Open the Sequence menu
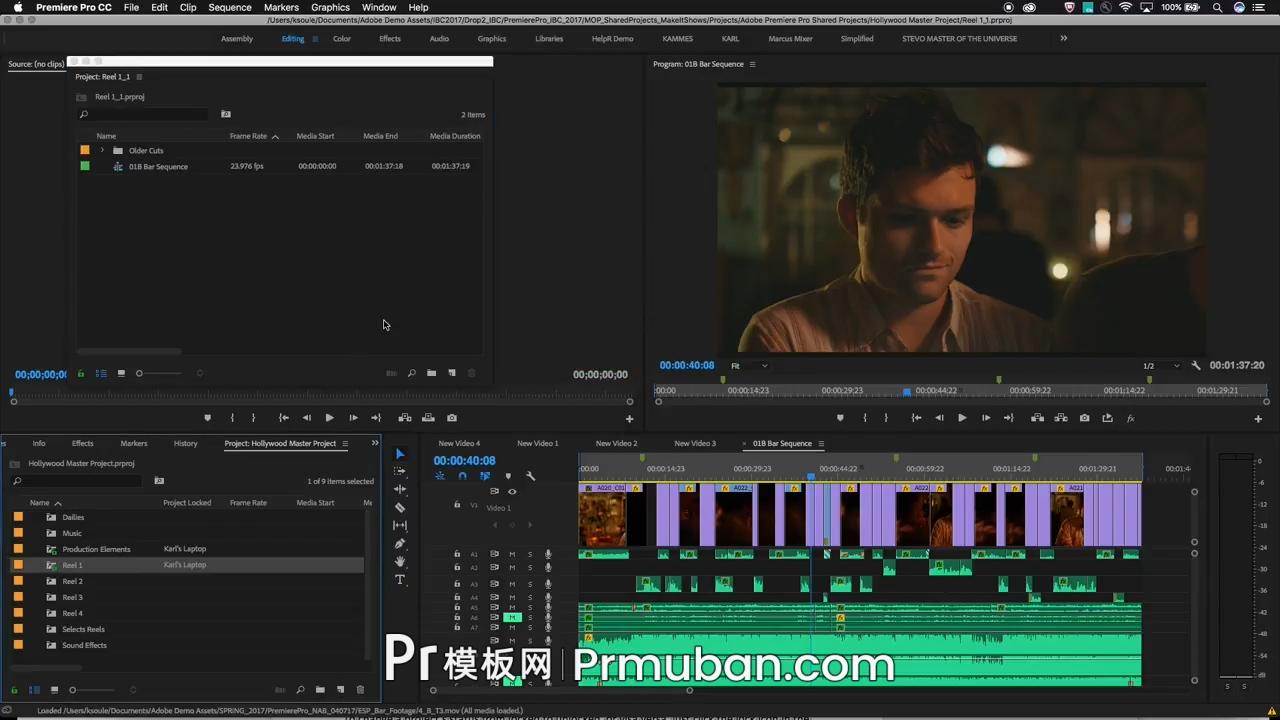Viewport: 1280px width, 720px height. [x=229, y=7]
